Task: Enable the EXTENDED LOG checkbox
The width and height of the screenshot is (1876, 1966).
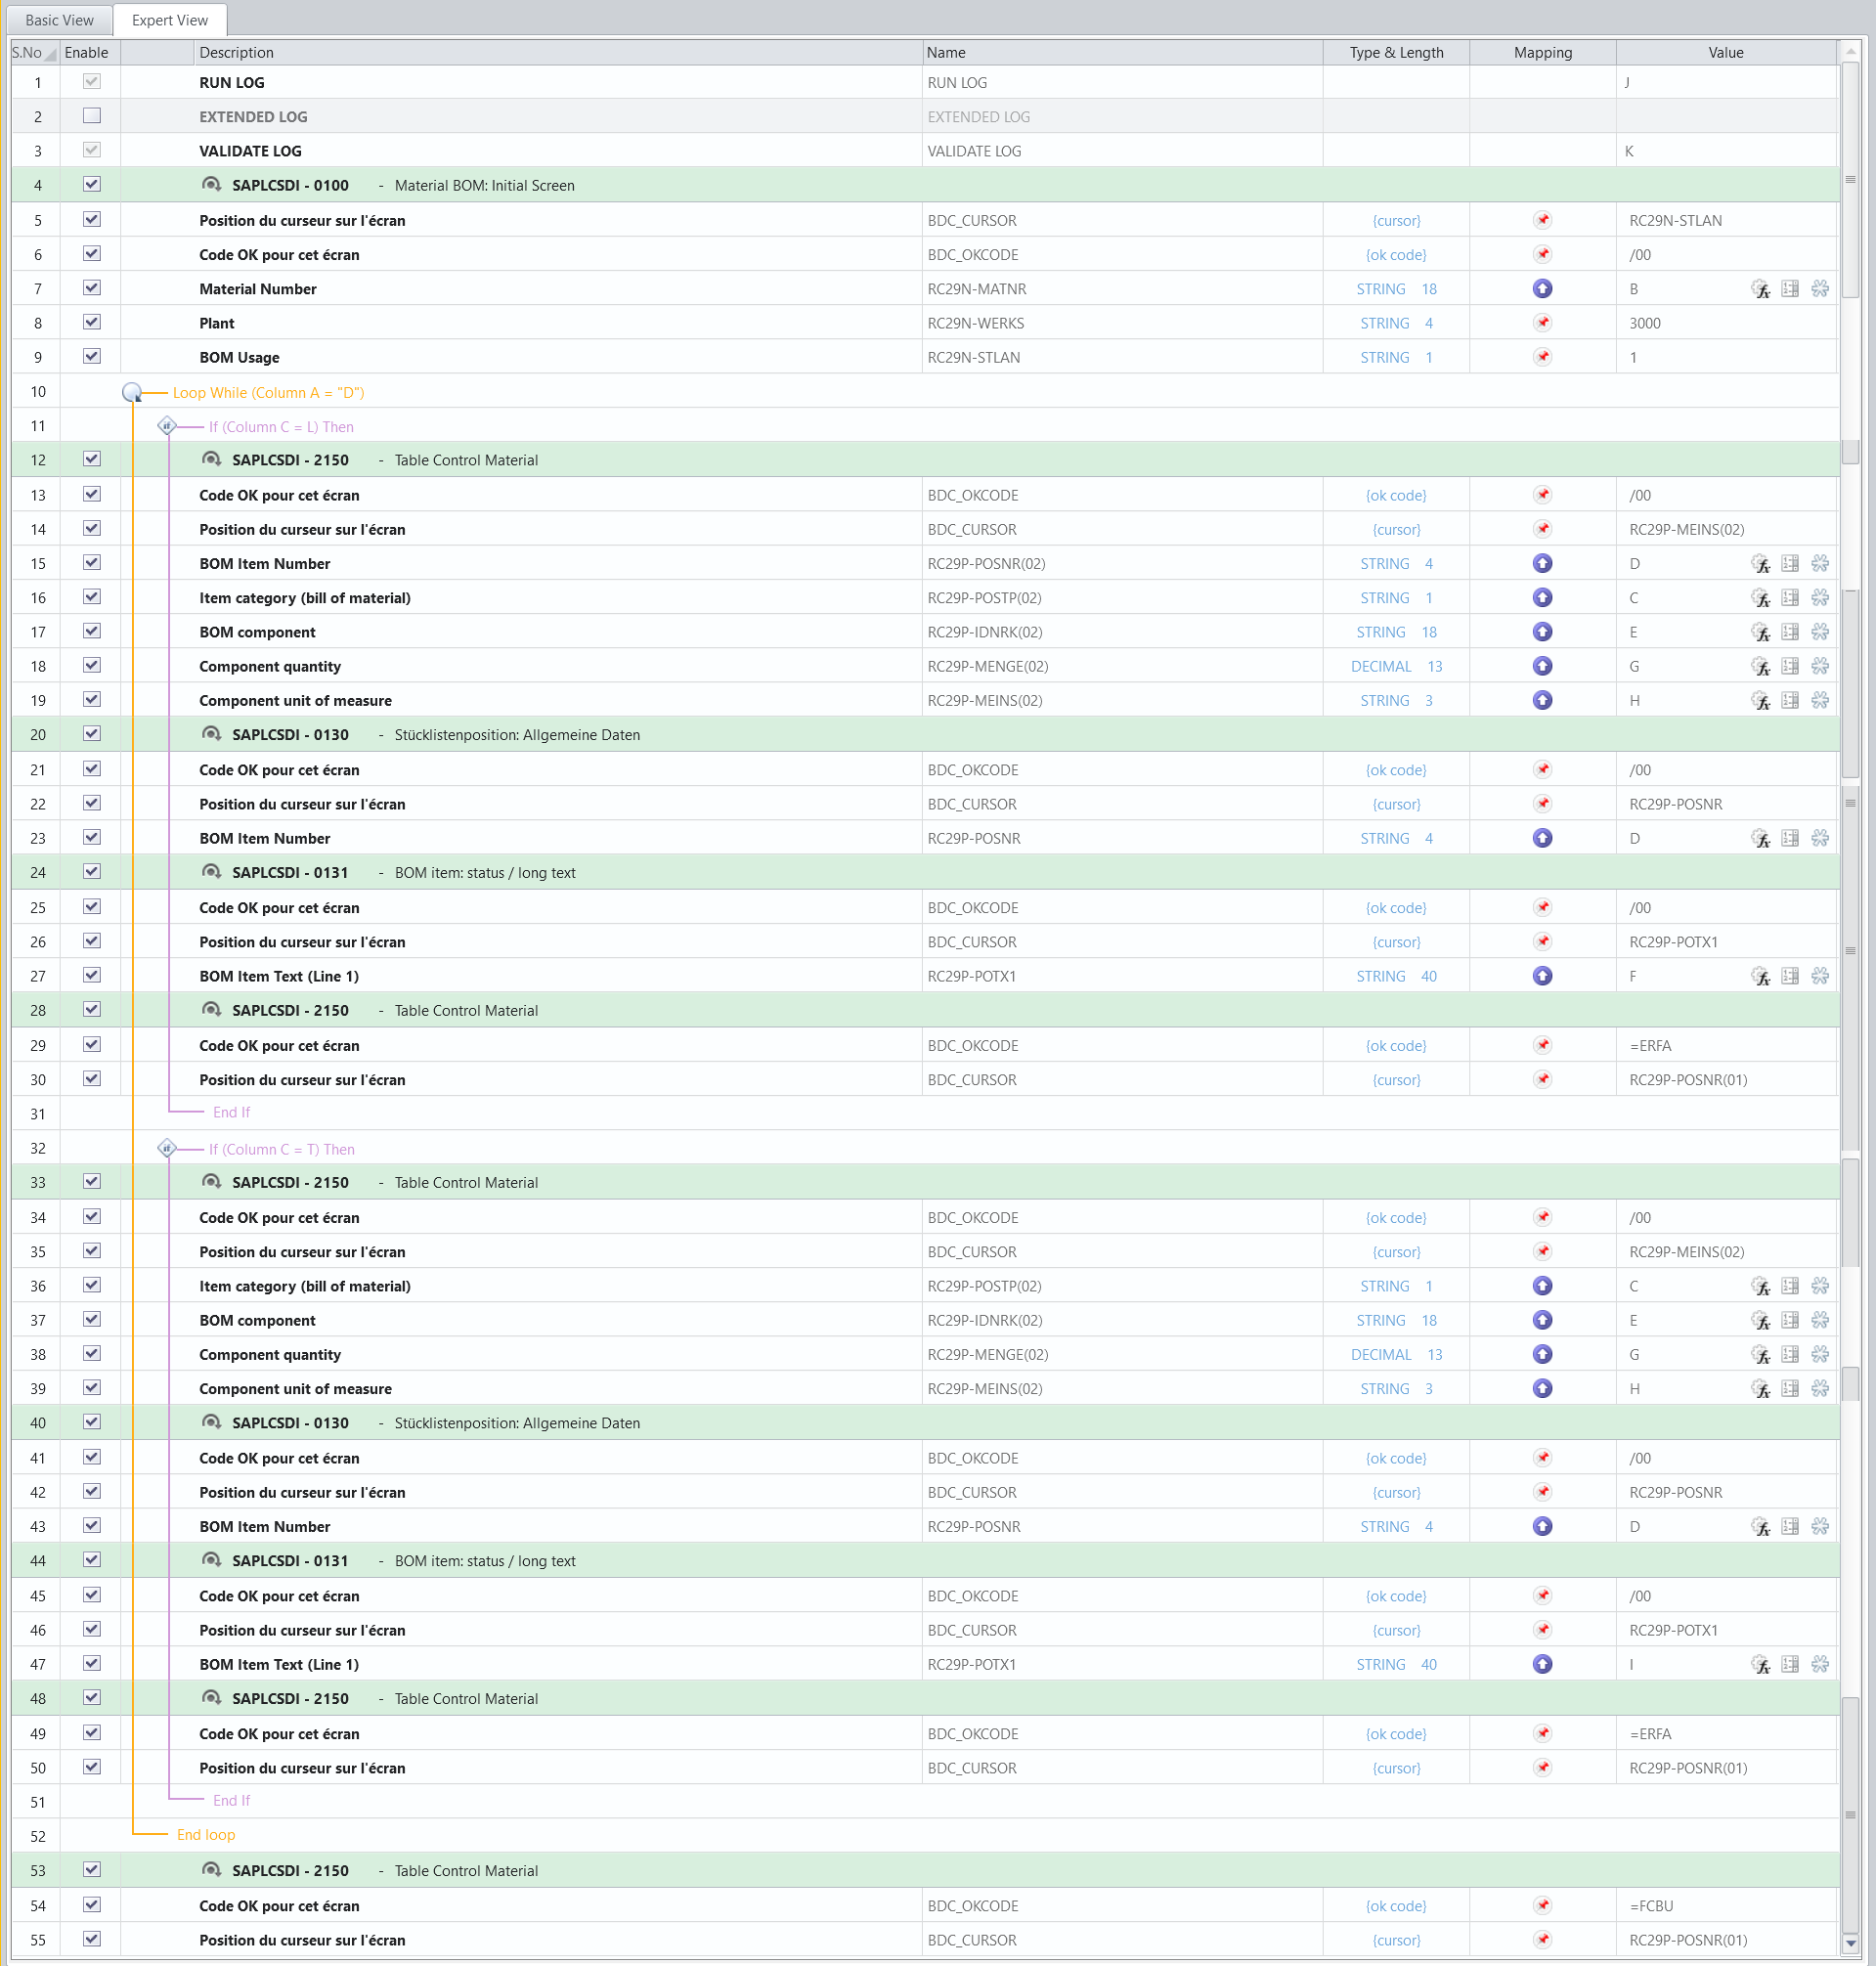Action: [x=92, y=116]
